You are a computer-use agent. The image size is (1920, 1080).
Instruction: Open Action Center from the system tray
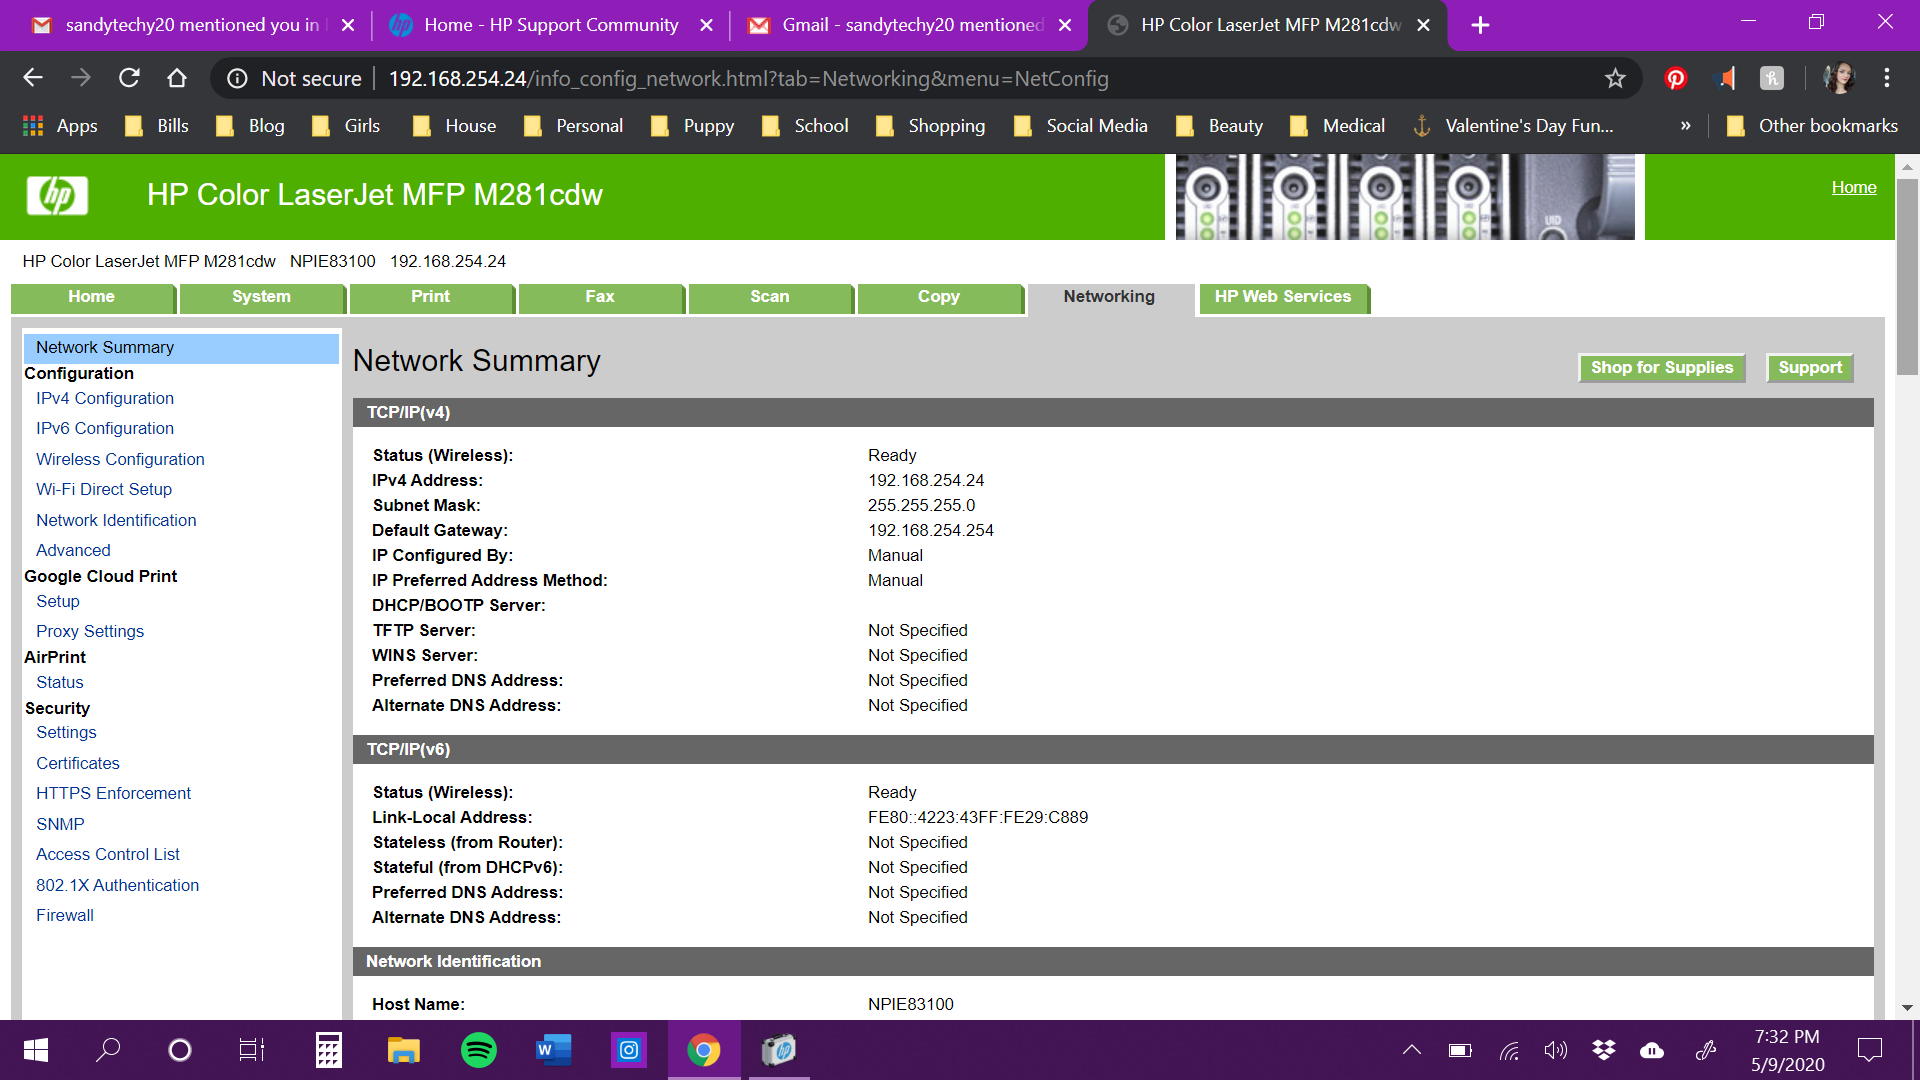(1870, 1050)
